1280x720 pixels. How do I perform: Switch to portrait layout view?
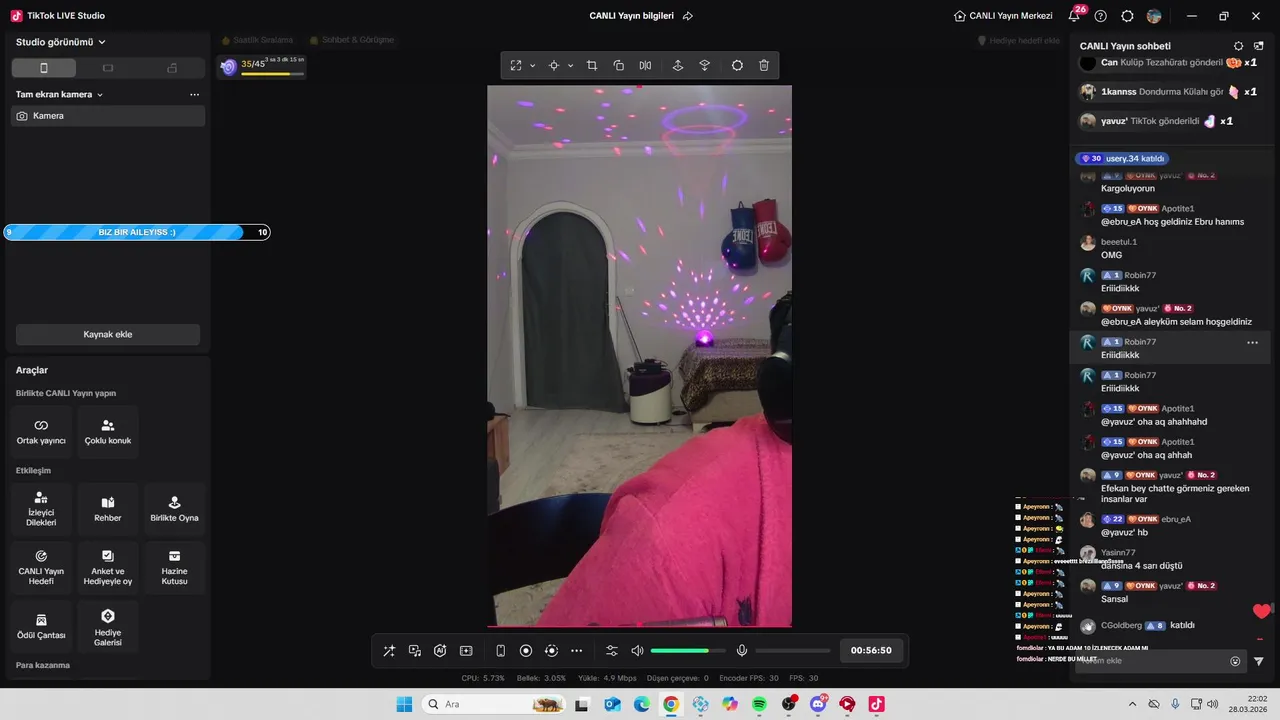tap(43, 68)
